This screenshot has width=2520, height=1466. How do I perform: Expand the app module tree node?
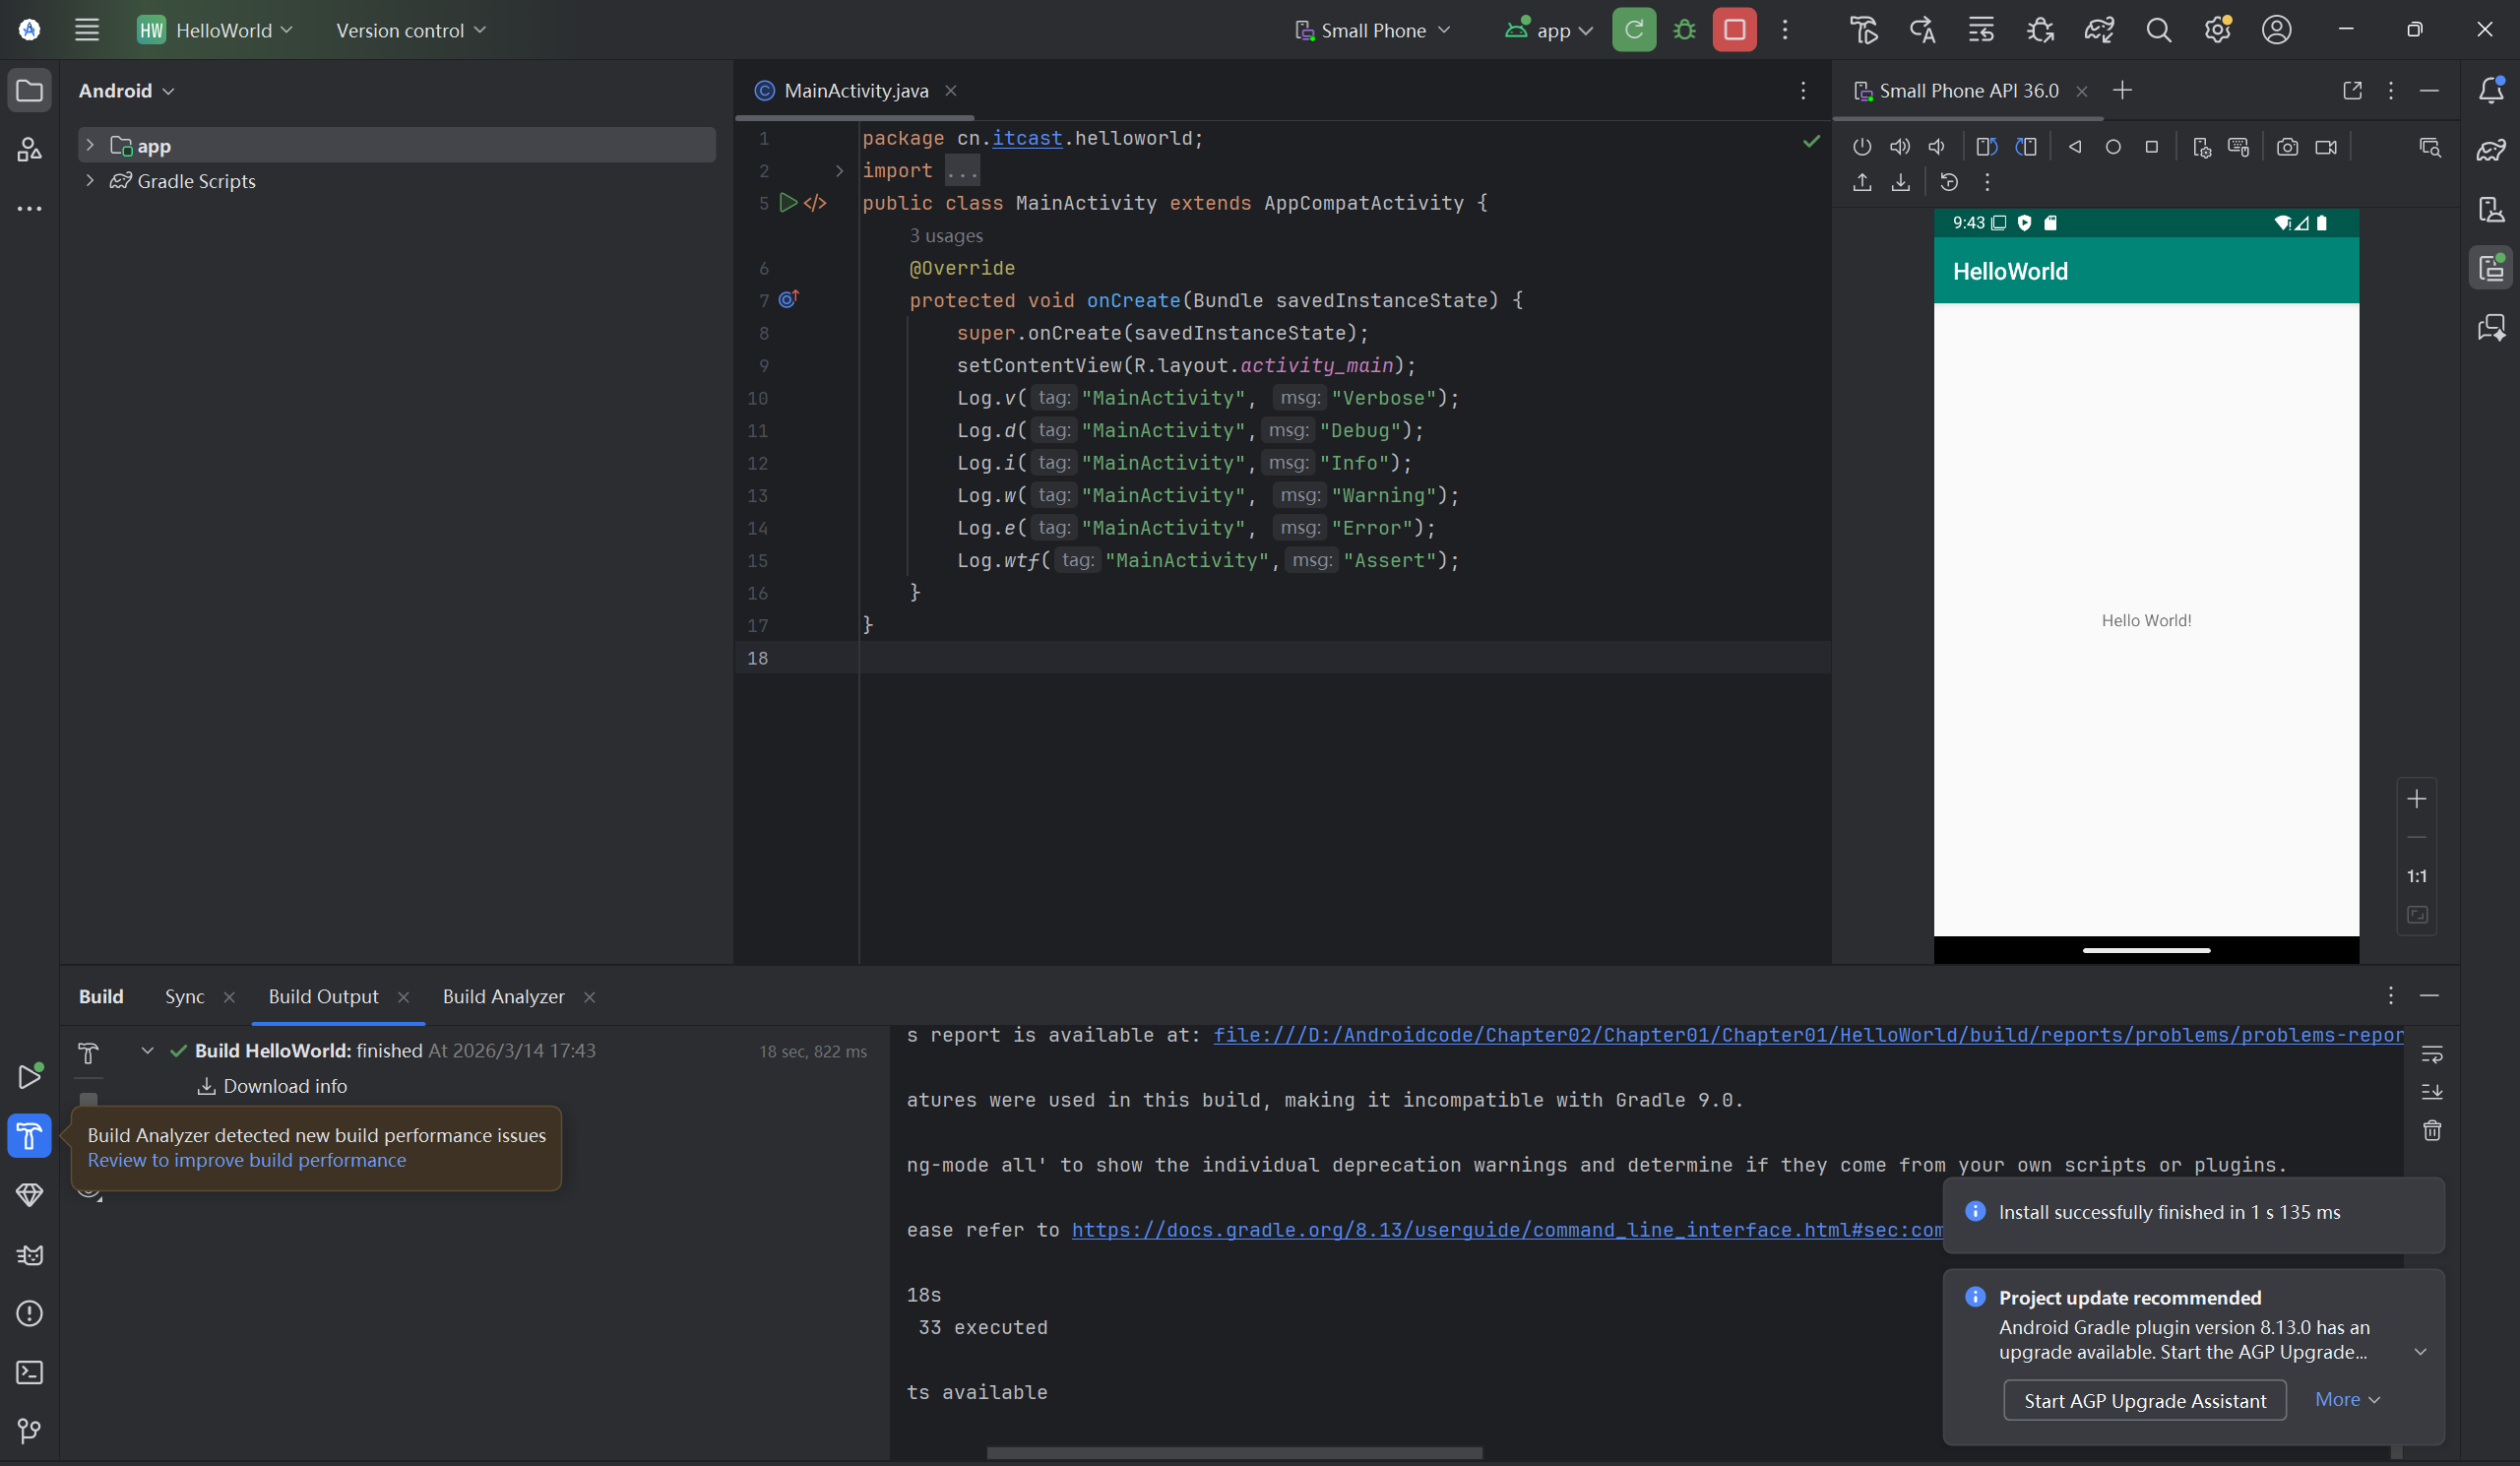tap(90, 145)
